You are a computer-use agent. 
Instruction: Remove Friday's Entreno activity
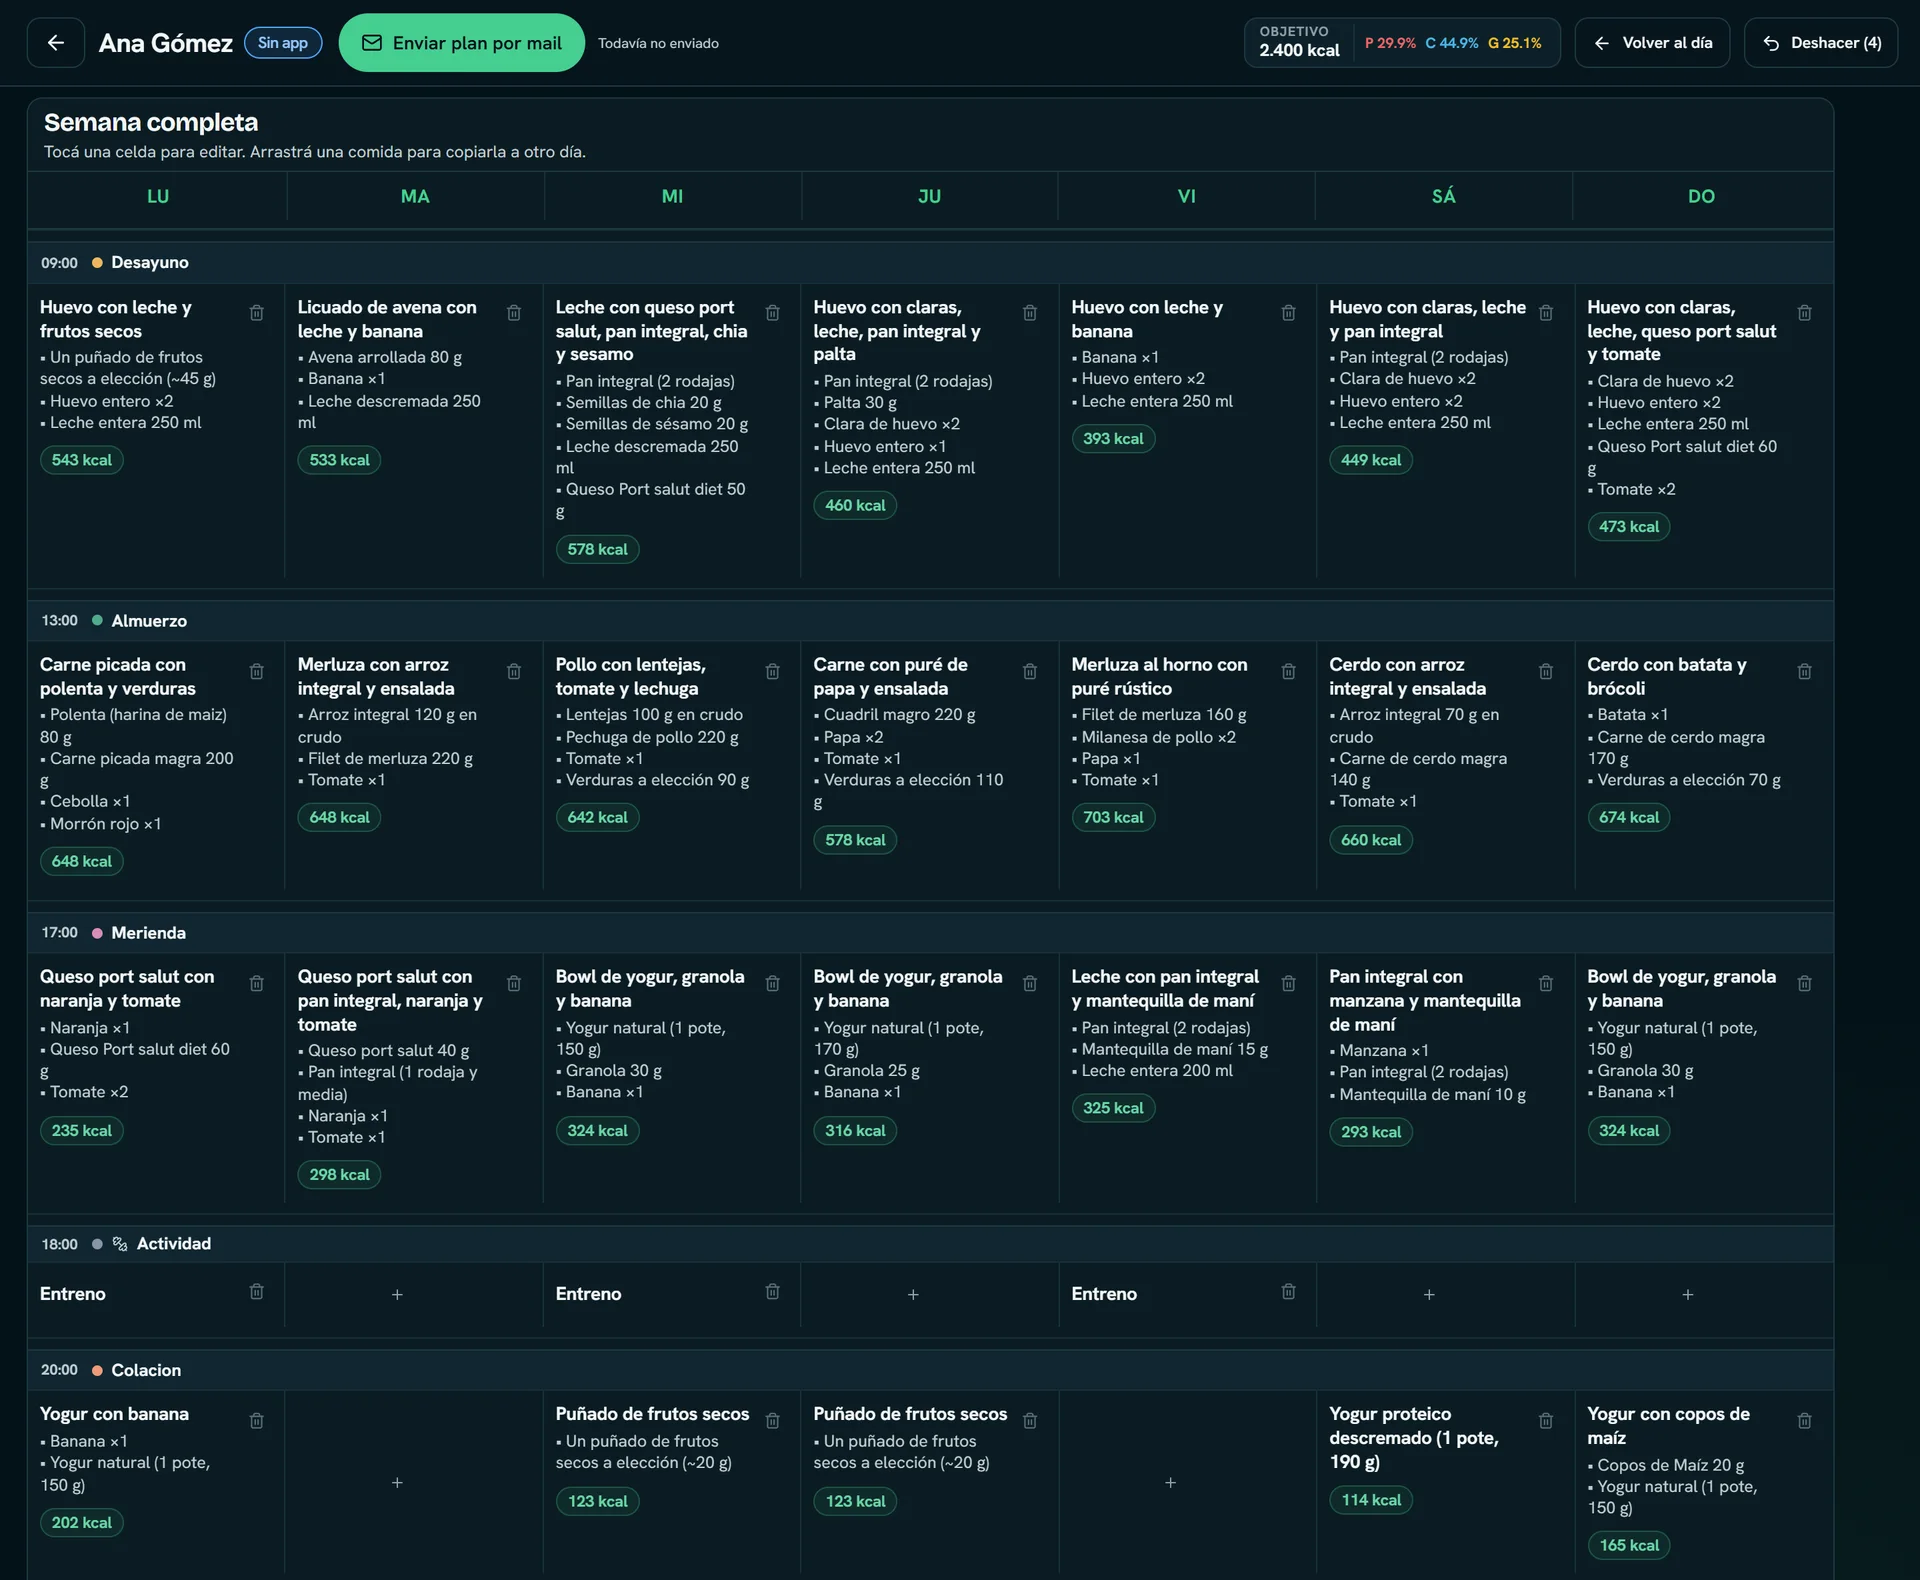coord(1288,1291)
